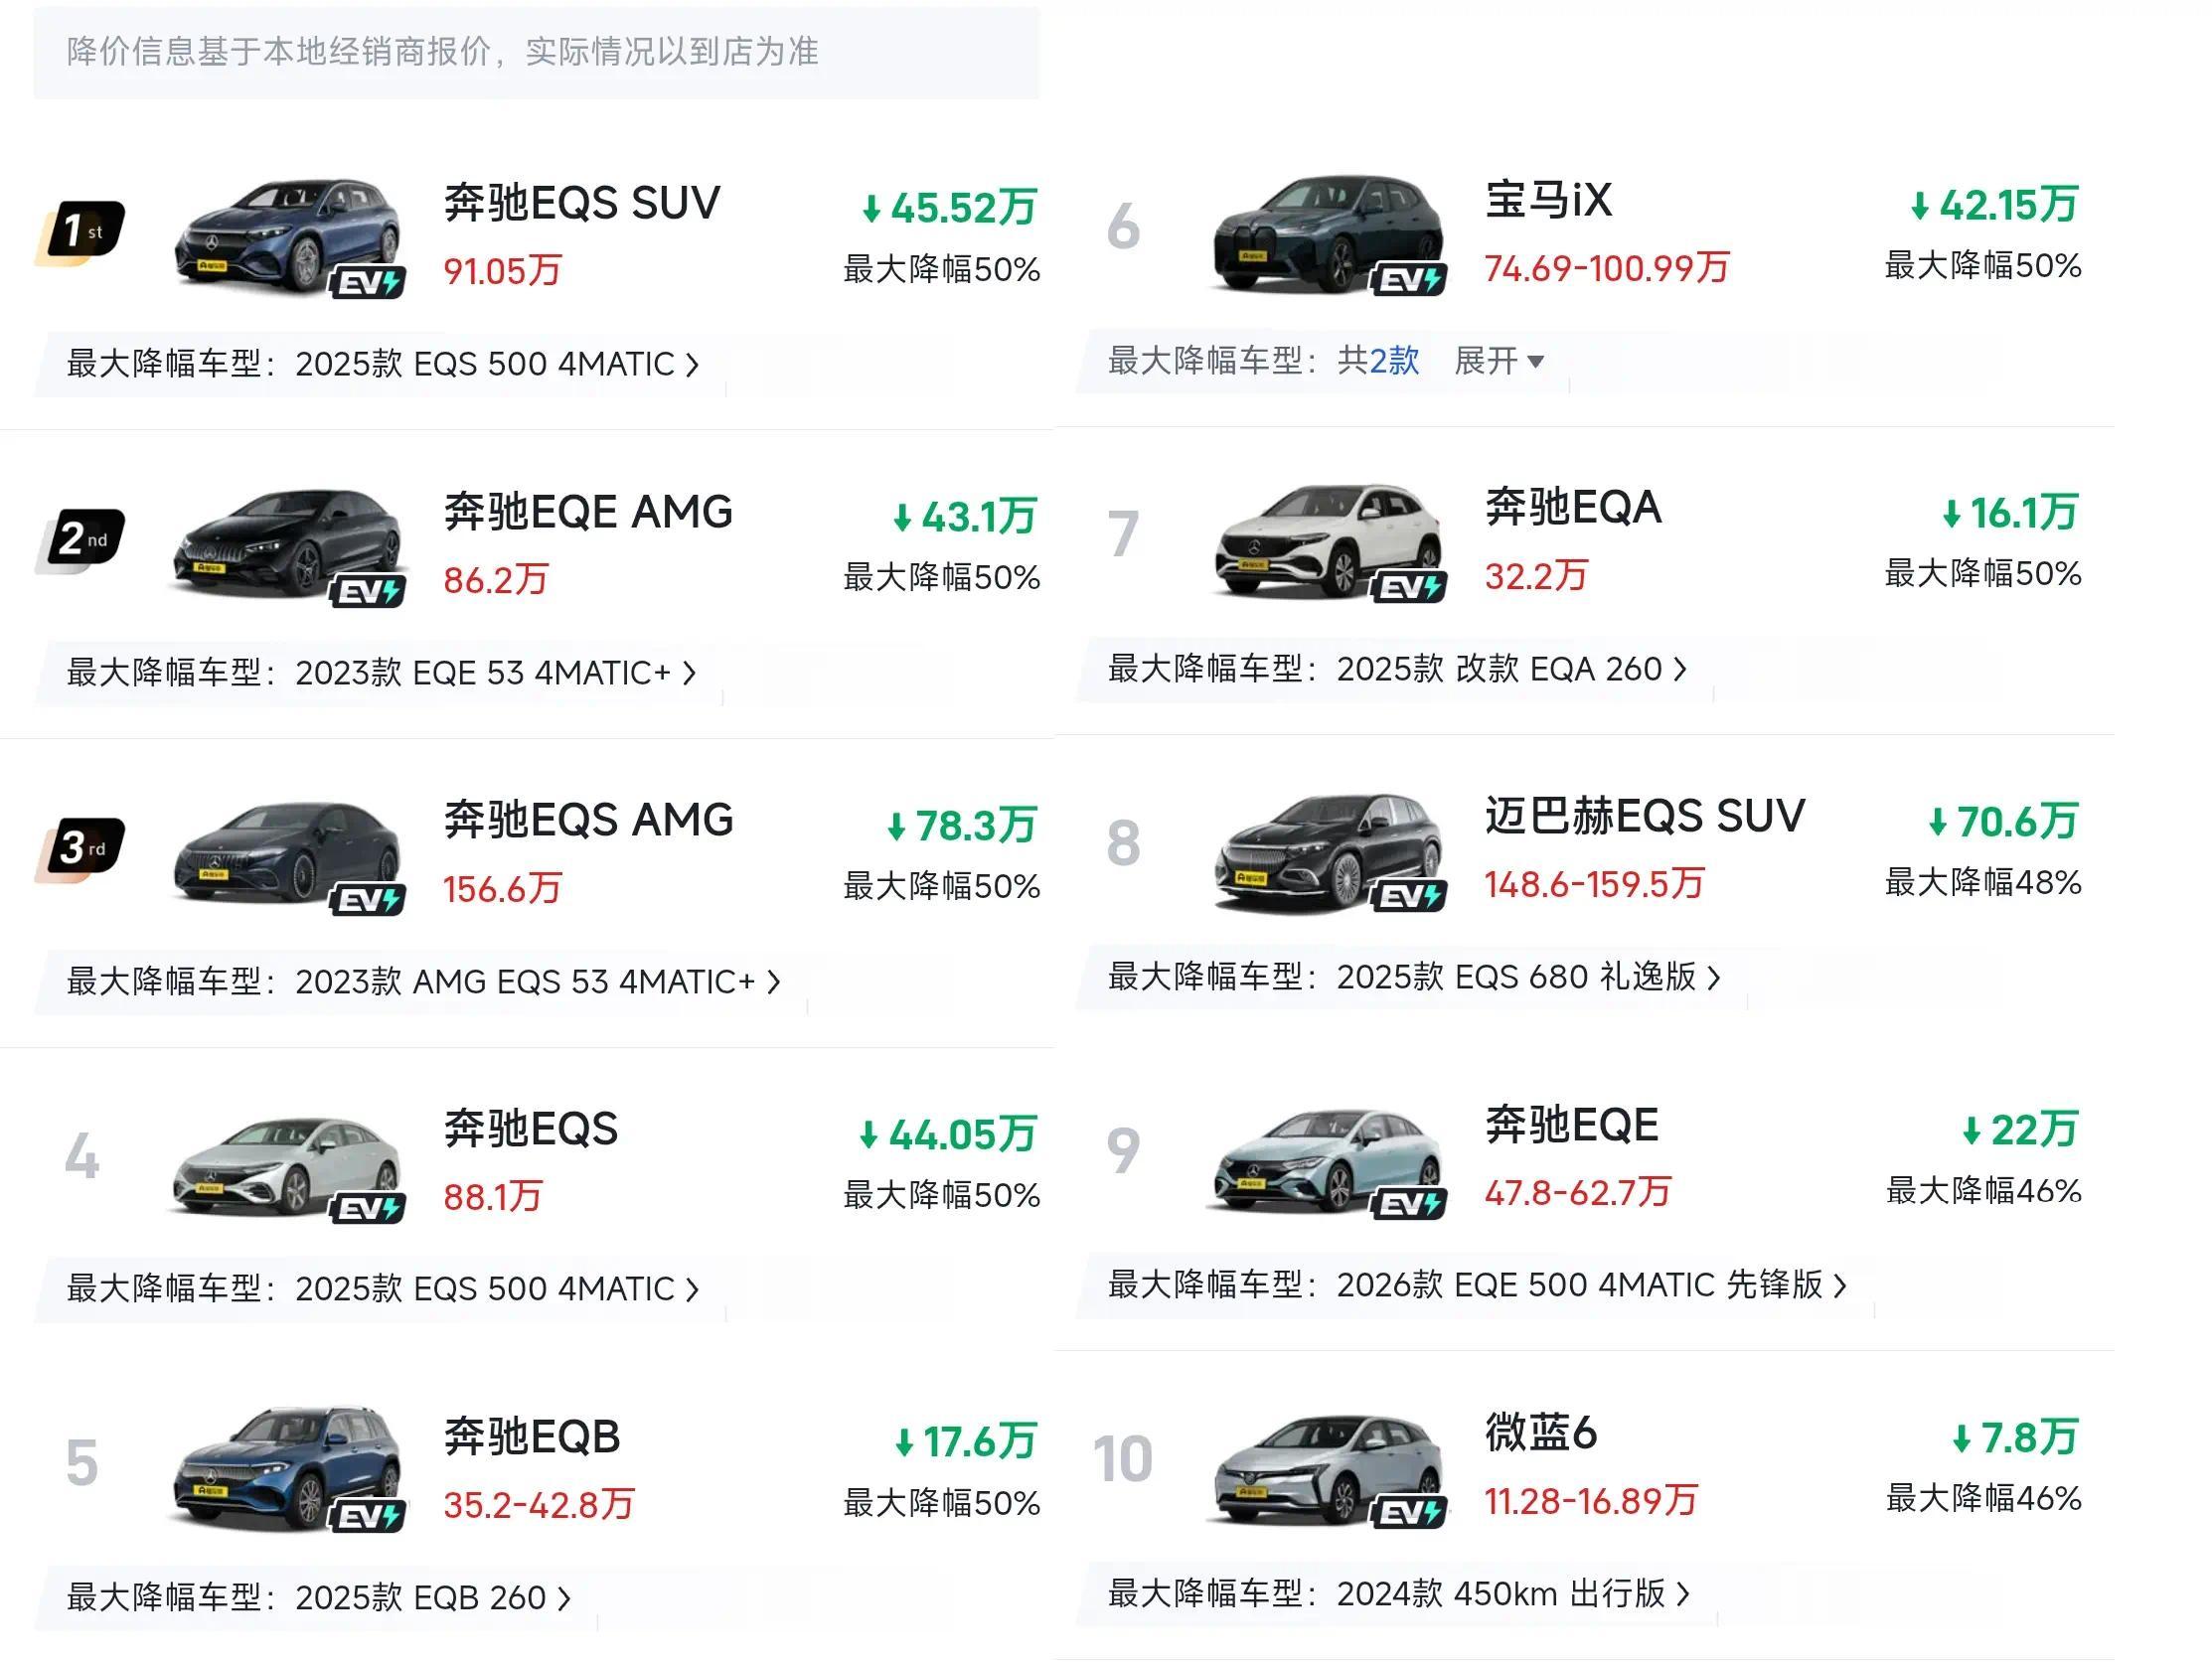This screenshot has height=1662, width=2212.
Task: Open 2026款 EQE 500 4MATIC 先锋版 chevron
Action: pyautogui.click(x=1840, y=1285)
